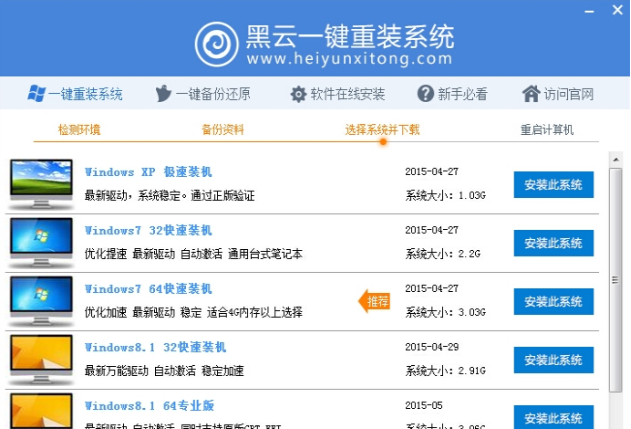Click the orange progress dot under 选择系统并下载

click(x=382, y=142)
